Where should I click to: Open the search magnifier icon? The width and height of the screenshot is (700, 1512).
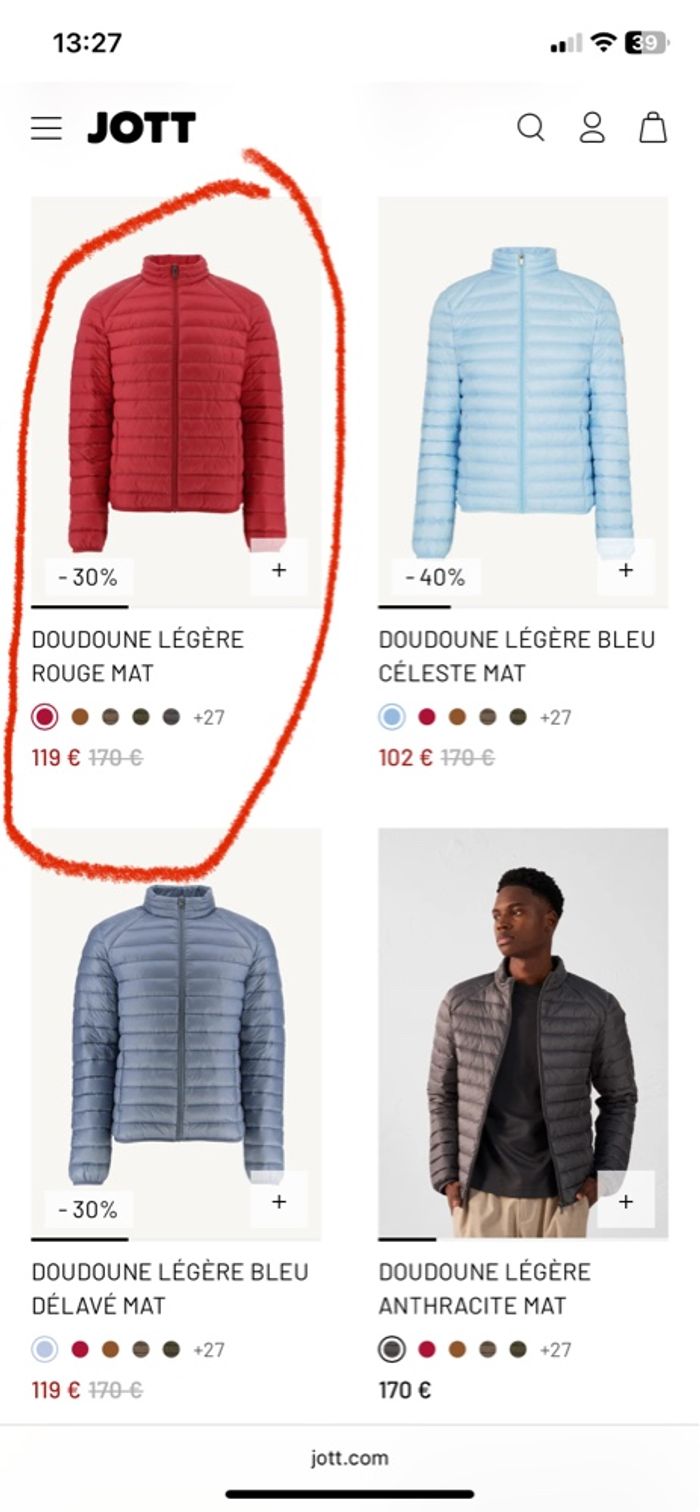click(531, 128)
